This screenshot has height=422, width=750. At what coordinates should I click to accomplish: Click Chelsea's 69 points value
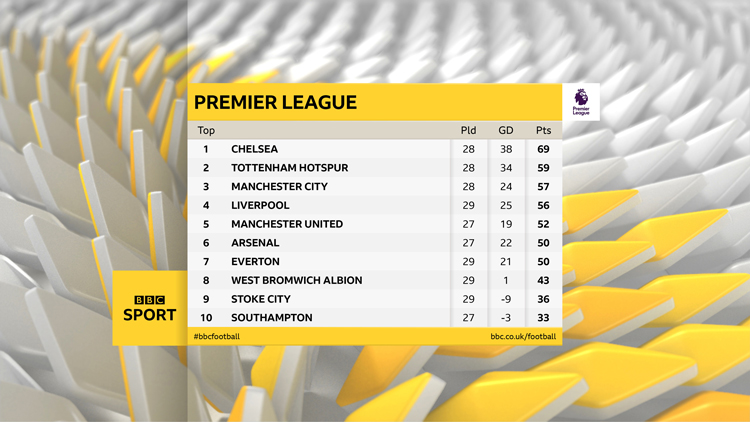(543, 149)
